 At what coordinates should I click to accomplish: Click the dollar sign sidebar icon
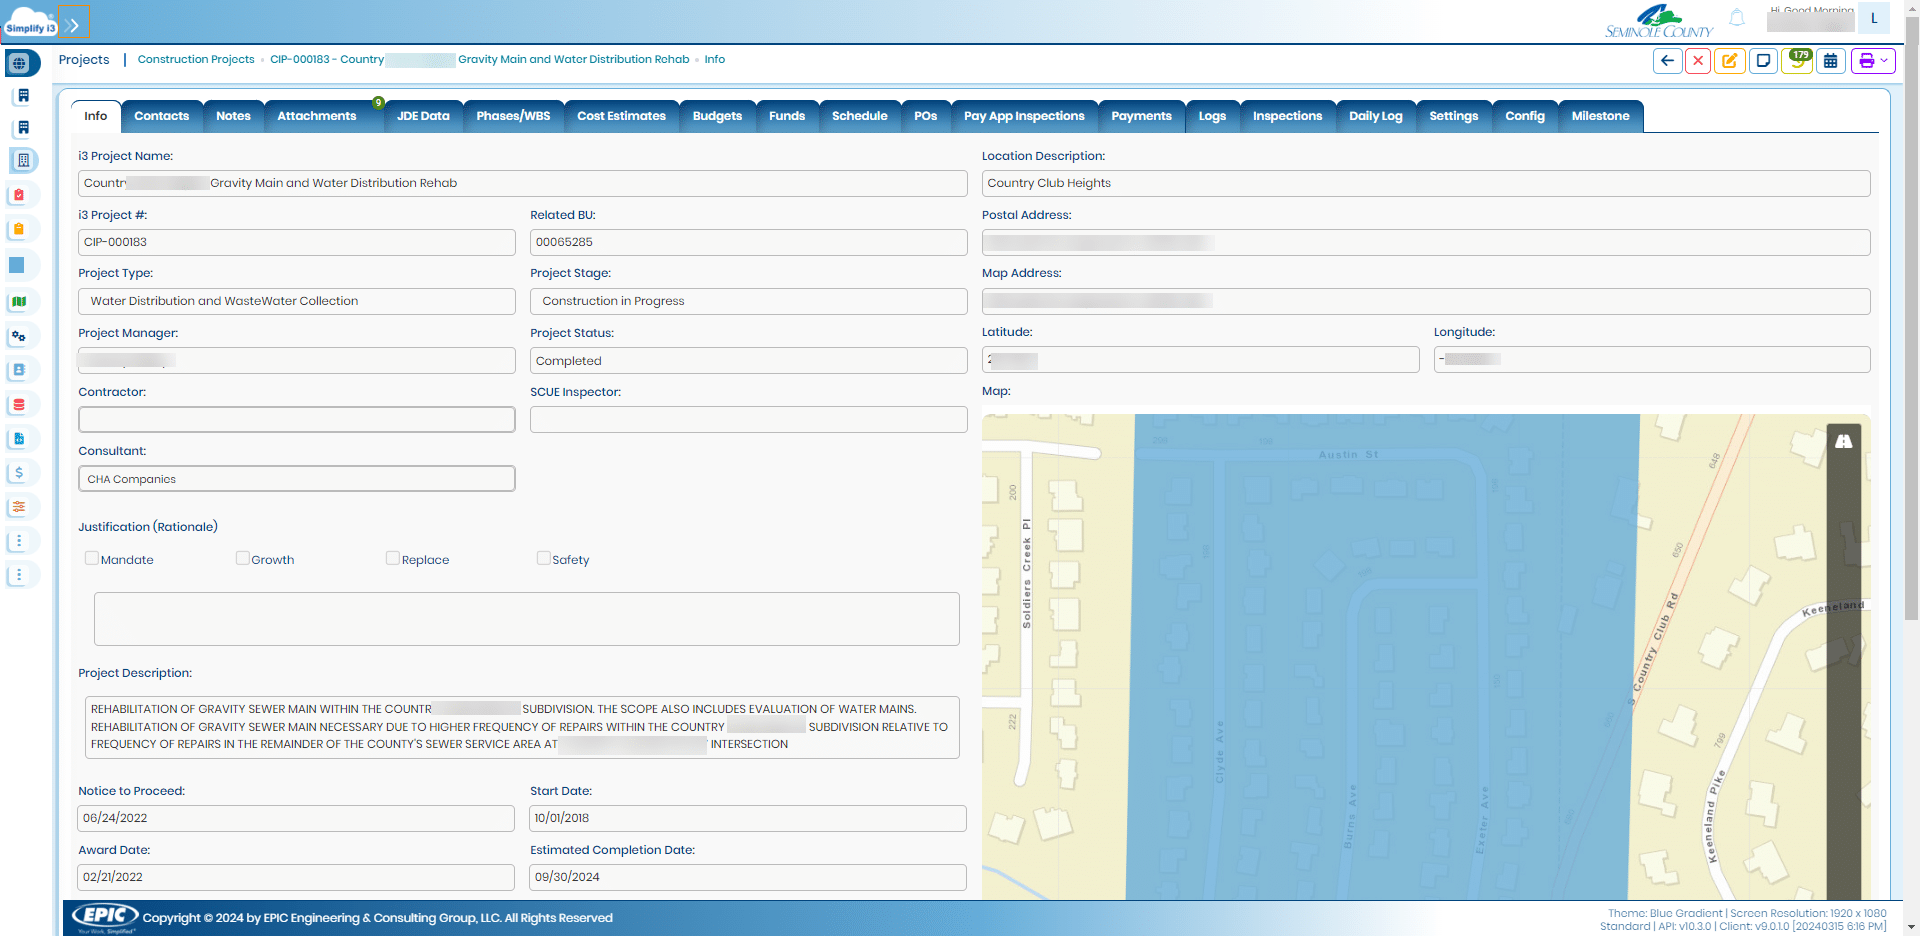tap(19, 472)
